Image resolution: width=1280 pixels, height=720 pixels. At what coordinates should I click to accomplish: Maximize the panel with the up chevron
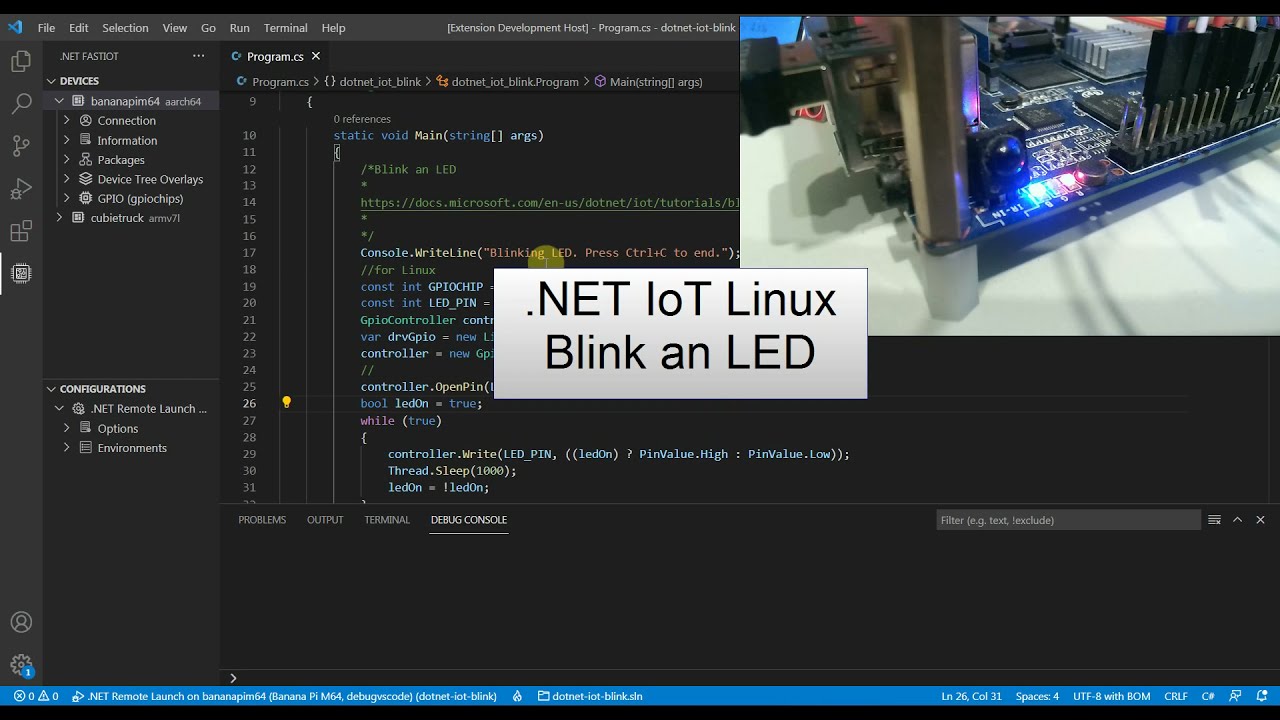click(x=1237, y=520)
